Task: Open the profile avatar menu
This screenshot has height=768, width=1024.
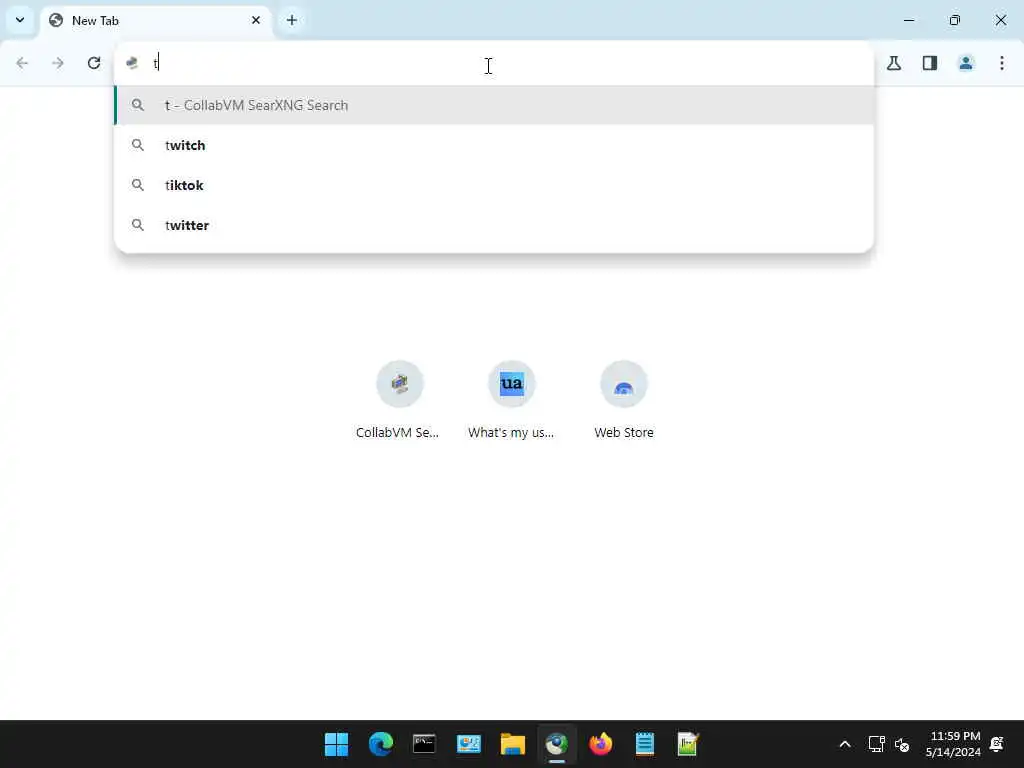Action: (x=966, y=63)
